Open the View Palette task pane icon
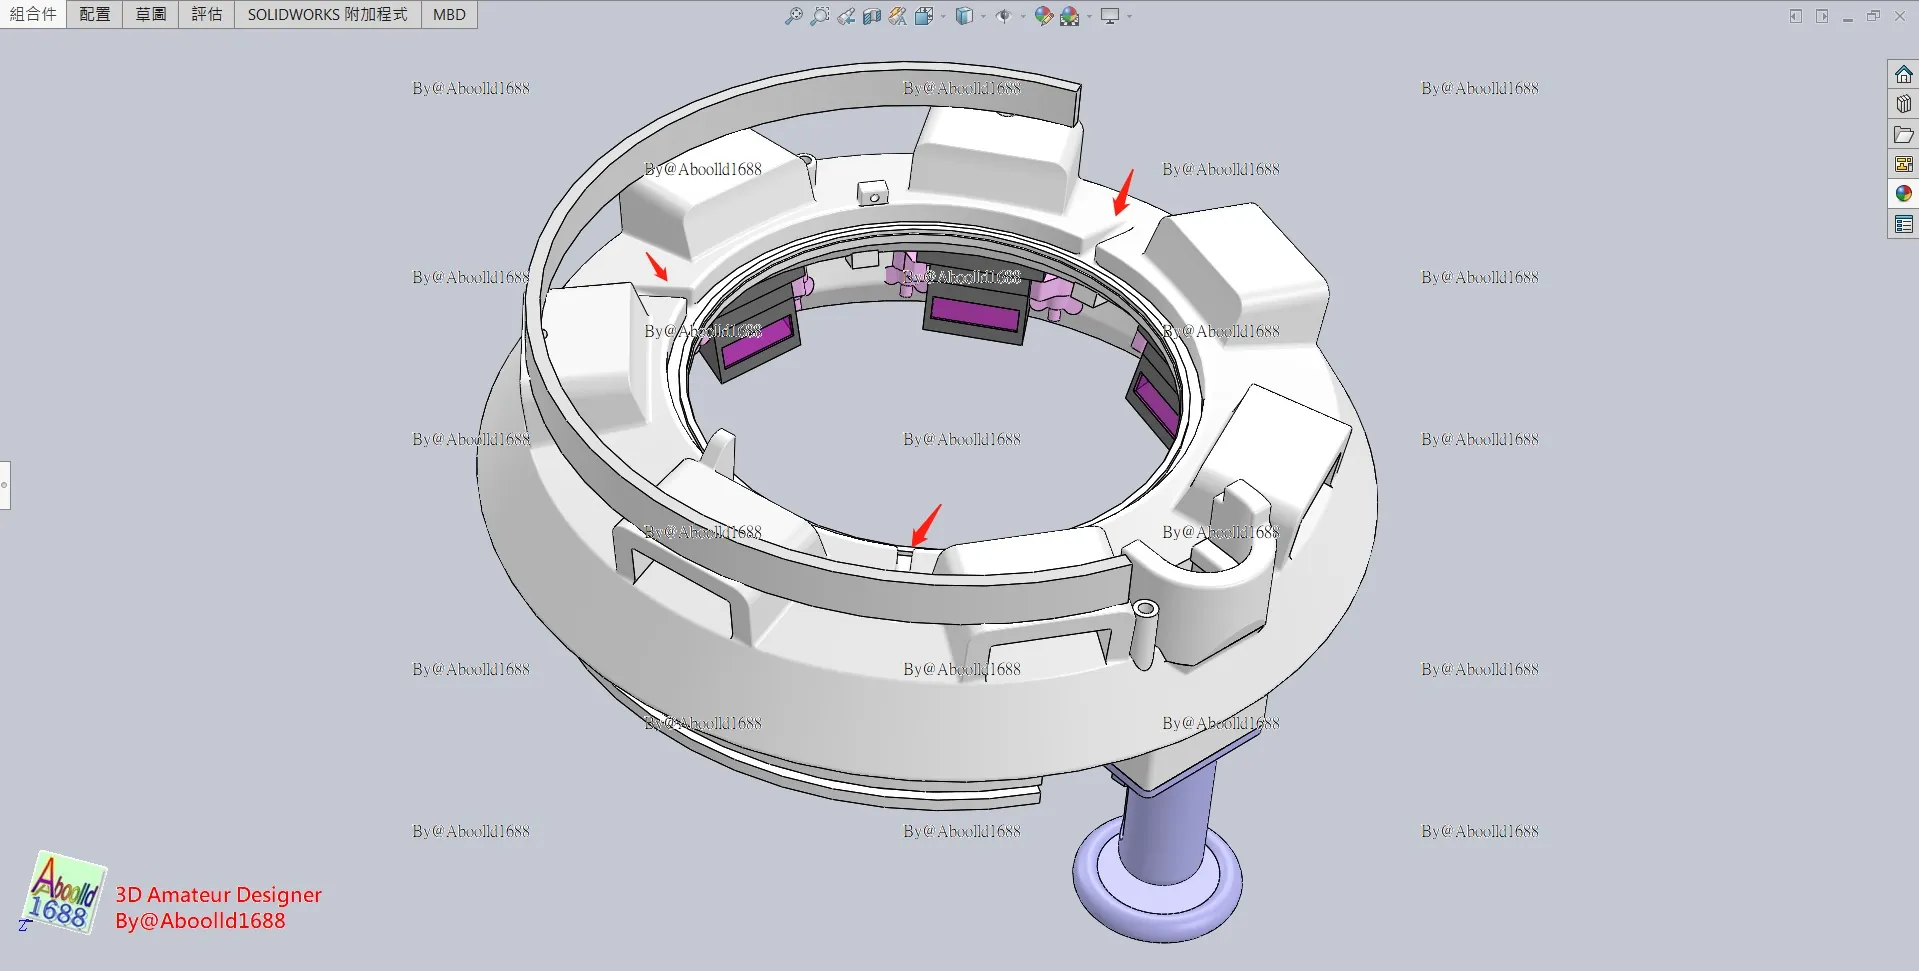The height and width of the screenshot is (971, 1919). pyautogui.click(x=1904, y=164)
